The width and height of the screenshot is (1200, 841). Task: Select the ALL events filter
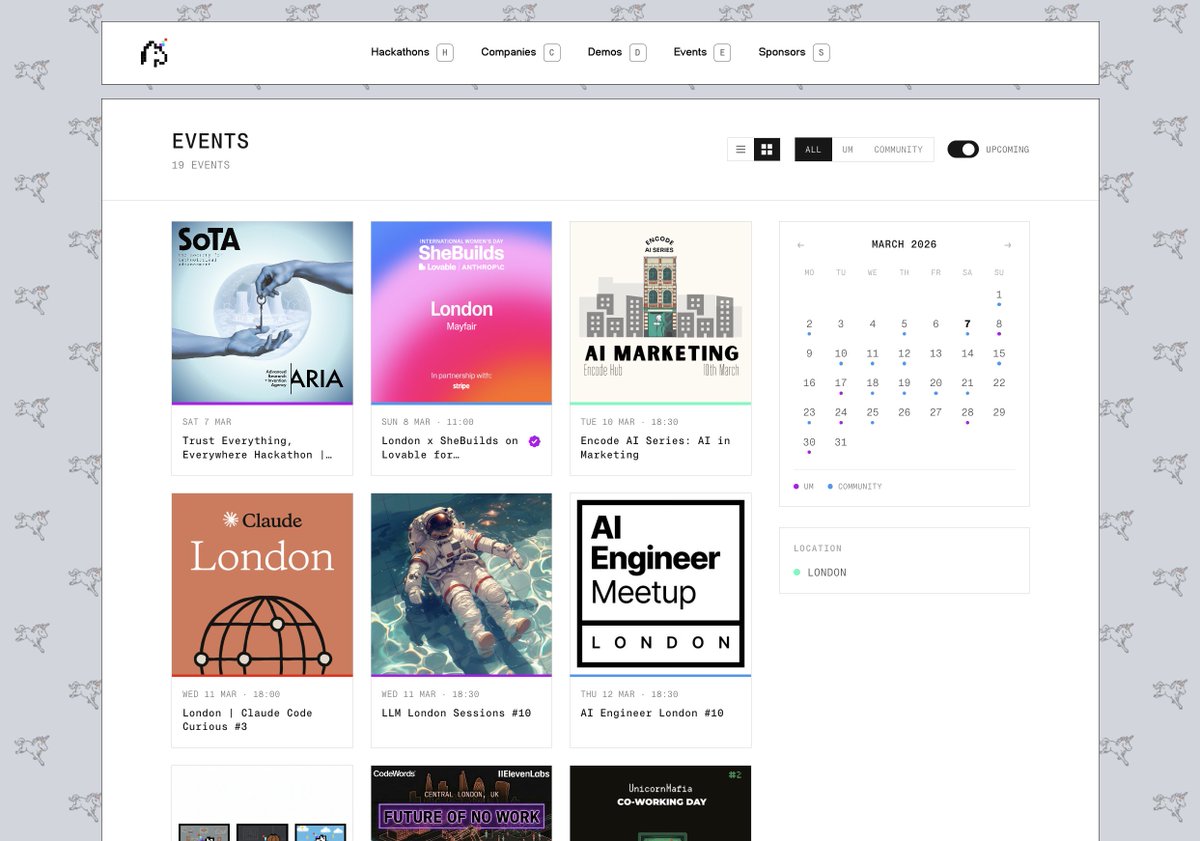813,150
